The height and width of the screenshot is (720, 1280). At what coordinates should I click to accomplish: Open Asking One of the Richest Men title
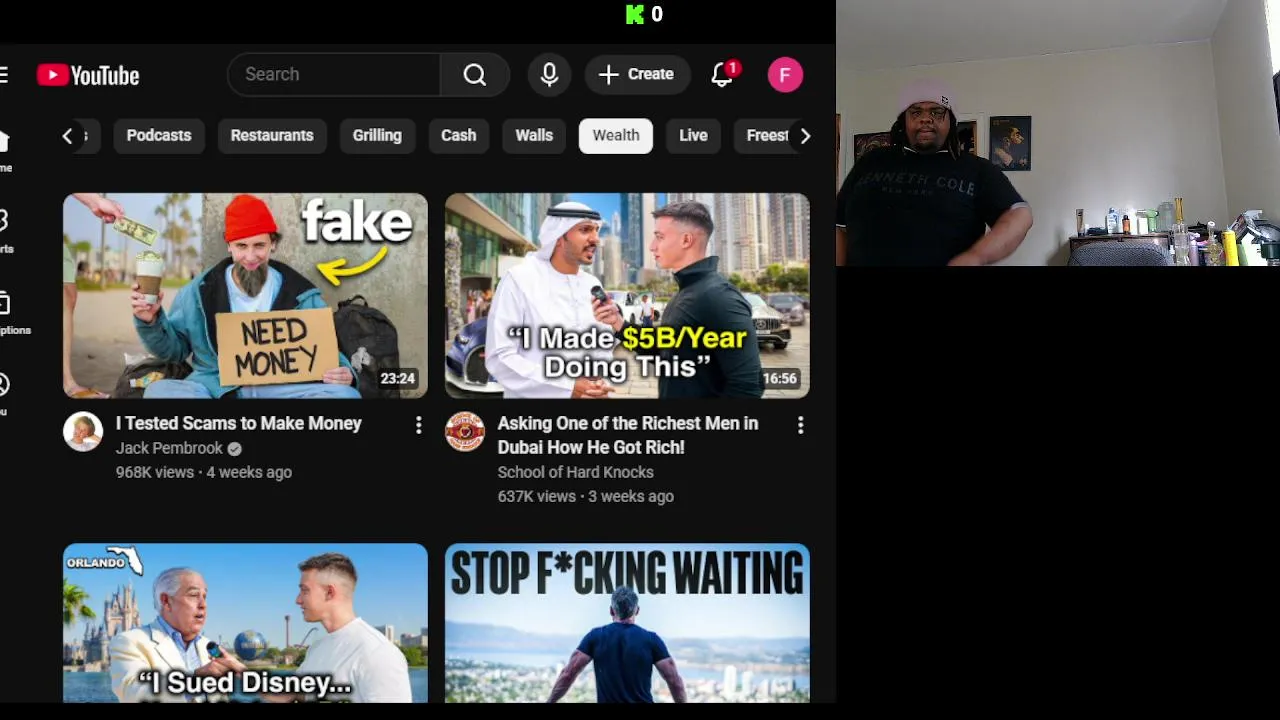(x=628, y=436)
